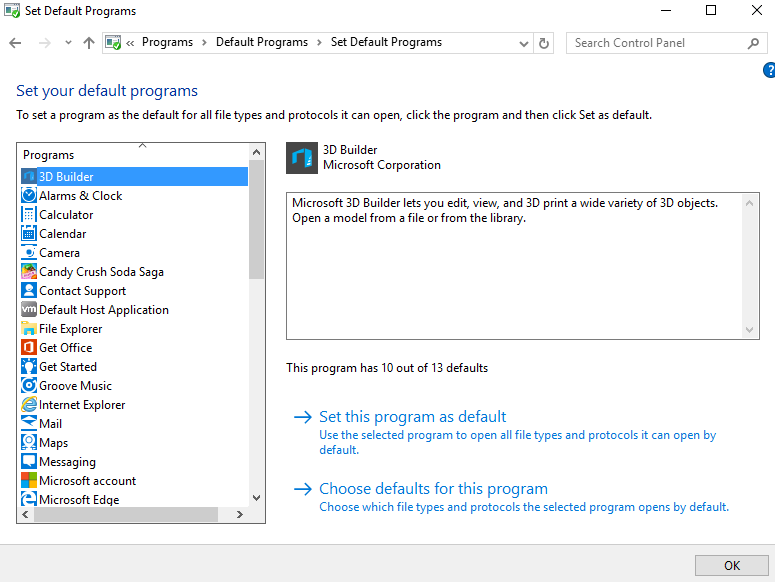The width and height of the screenshot is (775, 582).
Task: Click Choose defaults for this program
Action: click(x=433, y=489)
